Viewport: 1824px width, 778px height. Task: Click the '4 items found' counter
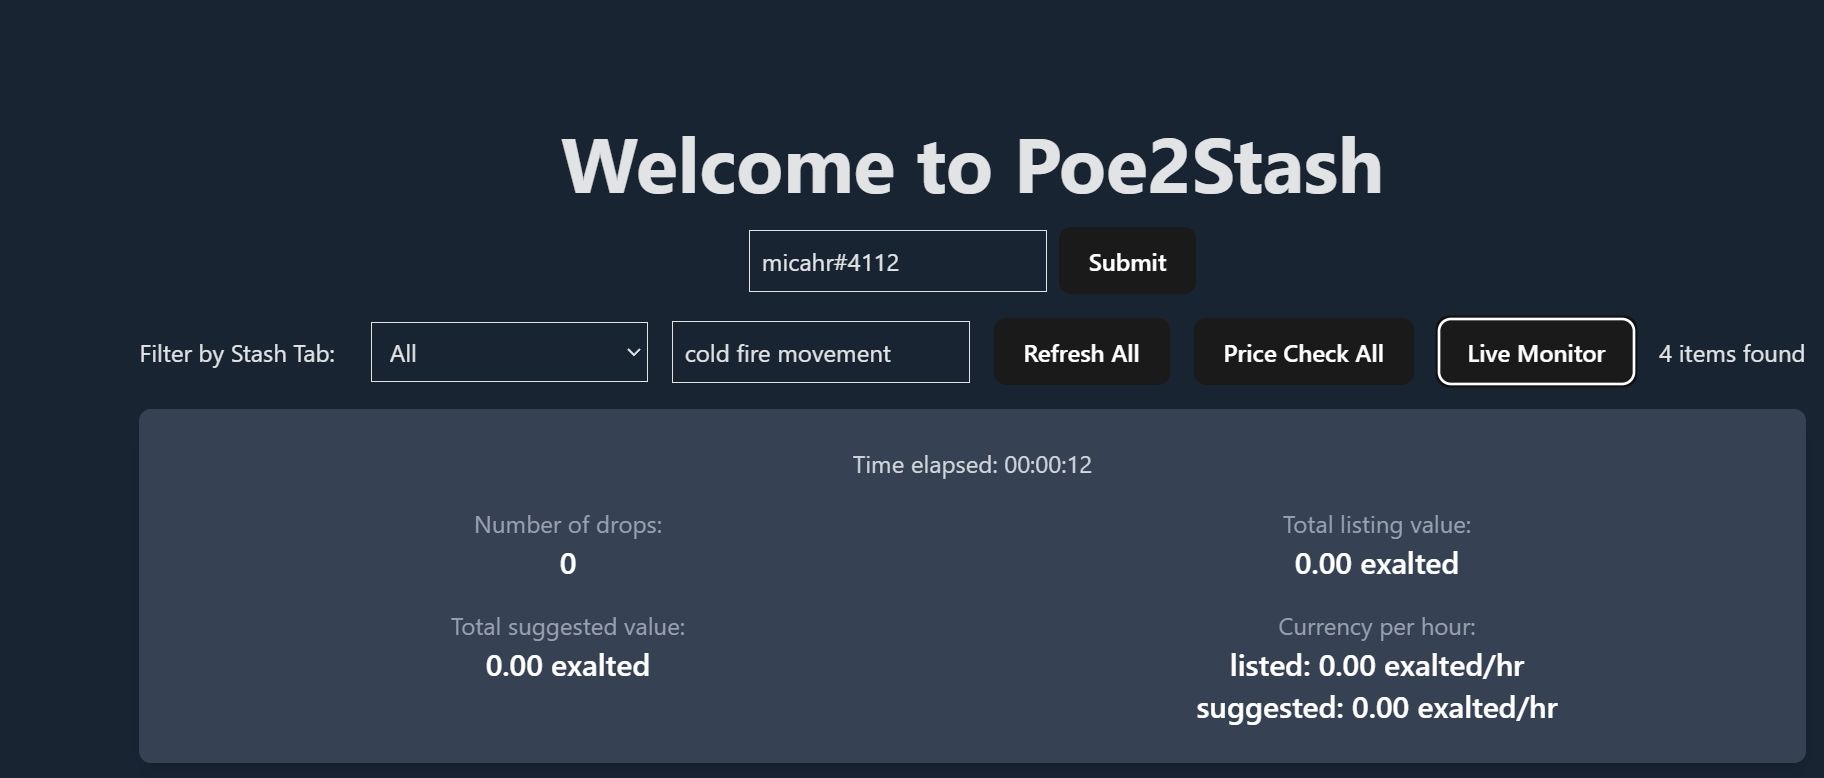tap(1731, 354)
